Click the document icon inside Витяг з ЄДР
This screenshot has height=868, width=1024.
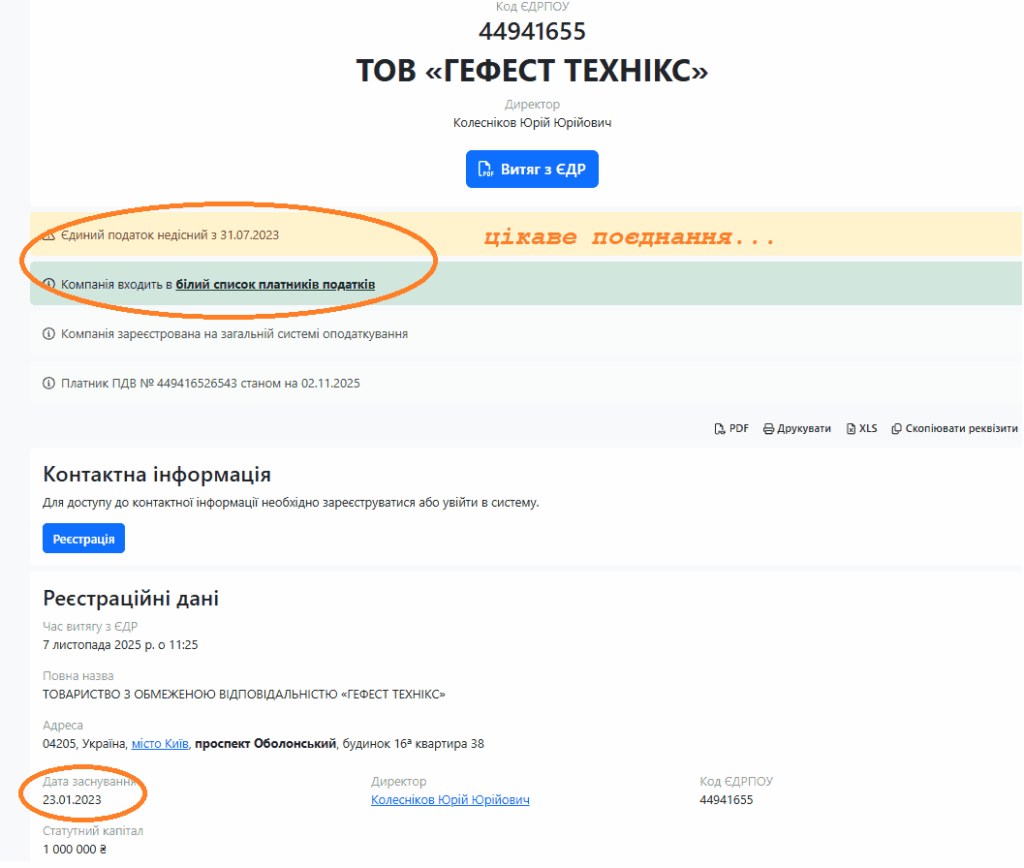click(x=485, y=169)
